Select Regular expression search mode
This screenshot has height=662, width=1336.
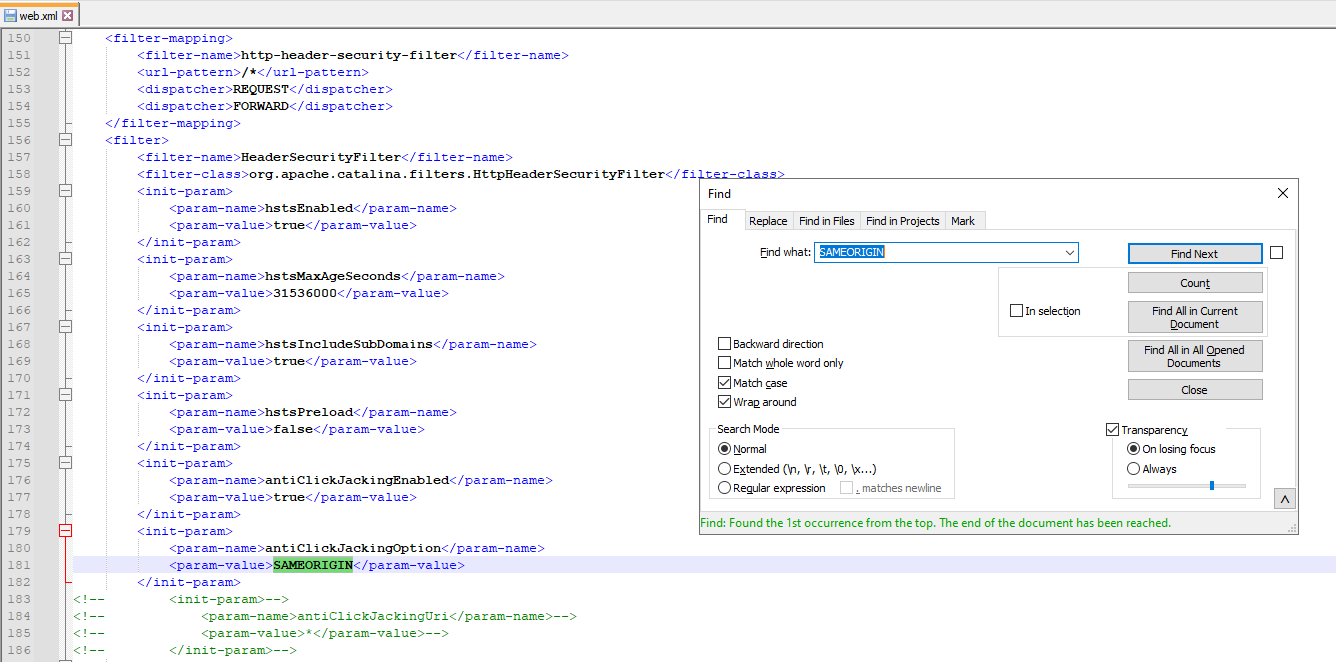(x=724, y=487)
